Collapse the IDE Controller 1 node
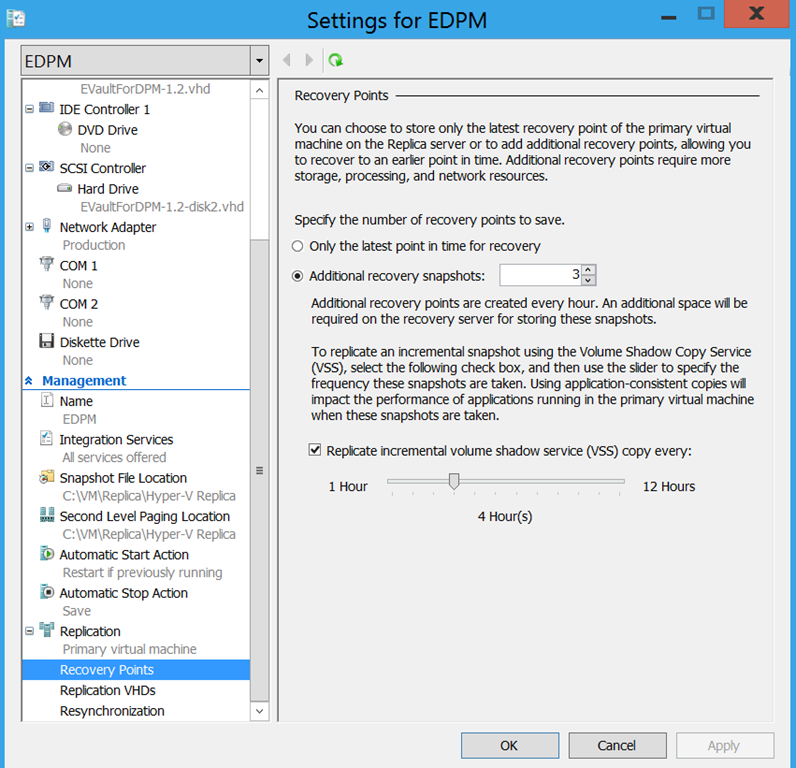This screenshot has width=796, height=768. pyautogui.click(x=29, y=109)
